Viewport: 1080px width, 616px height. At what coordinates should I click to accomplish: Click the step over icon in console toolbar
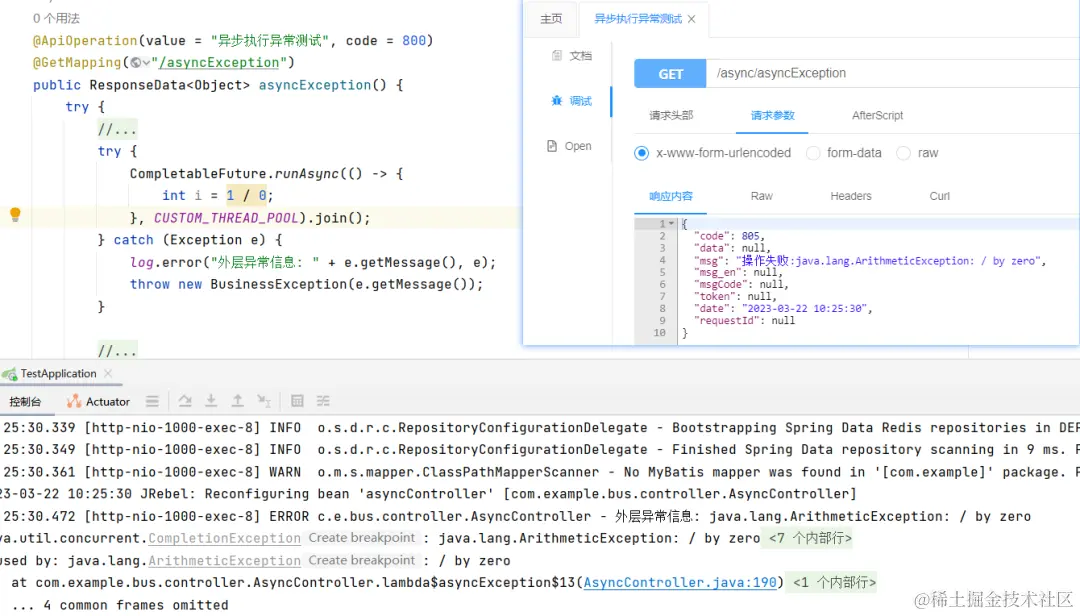pyautogui.click(x=185, y=401)
